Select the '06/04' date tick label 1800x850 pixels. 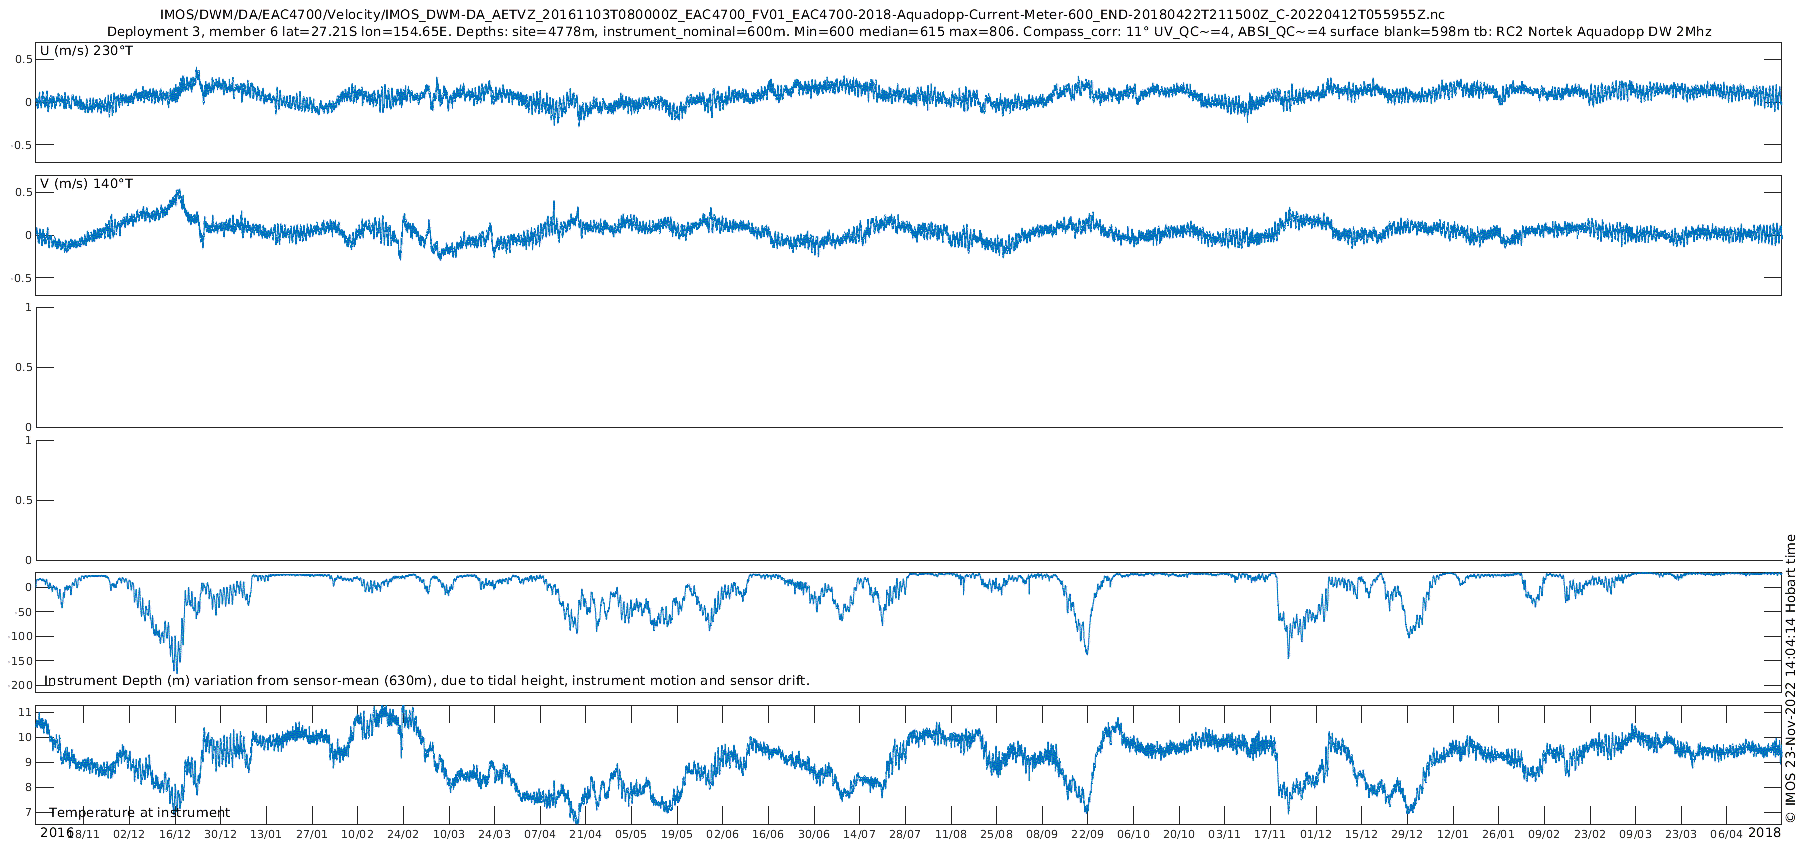pyautogui.click(x=1727, y=834)
